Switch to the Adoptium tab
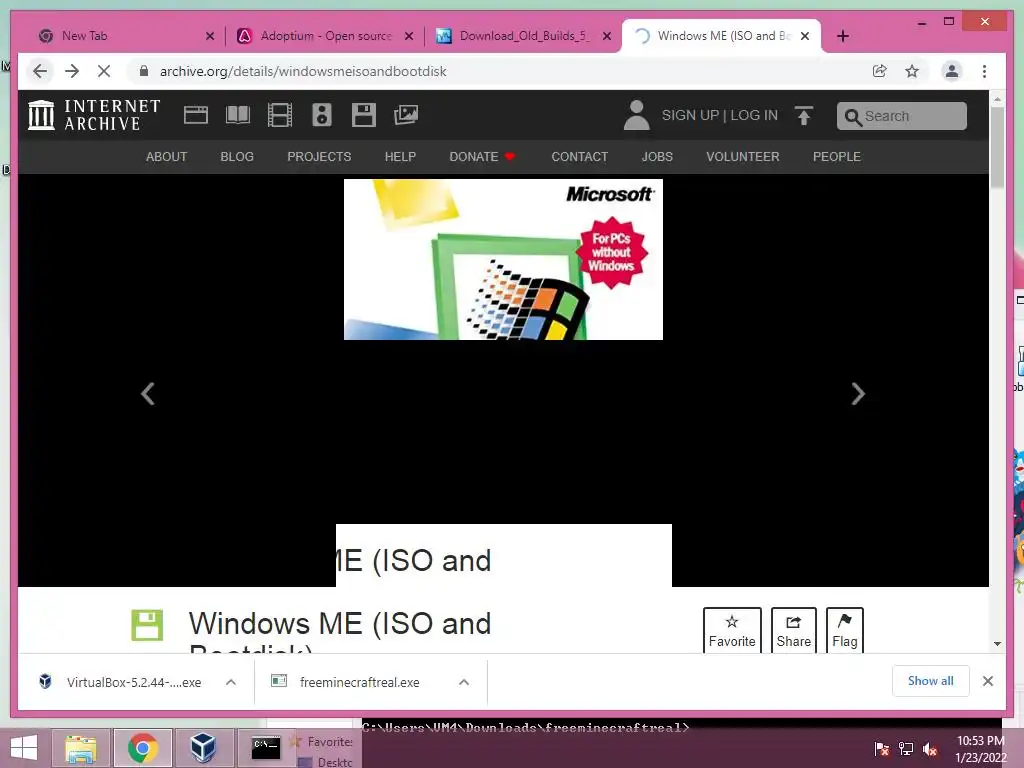The image size is (1024, 768). pyautogui.click(x=325, y=36)
